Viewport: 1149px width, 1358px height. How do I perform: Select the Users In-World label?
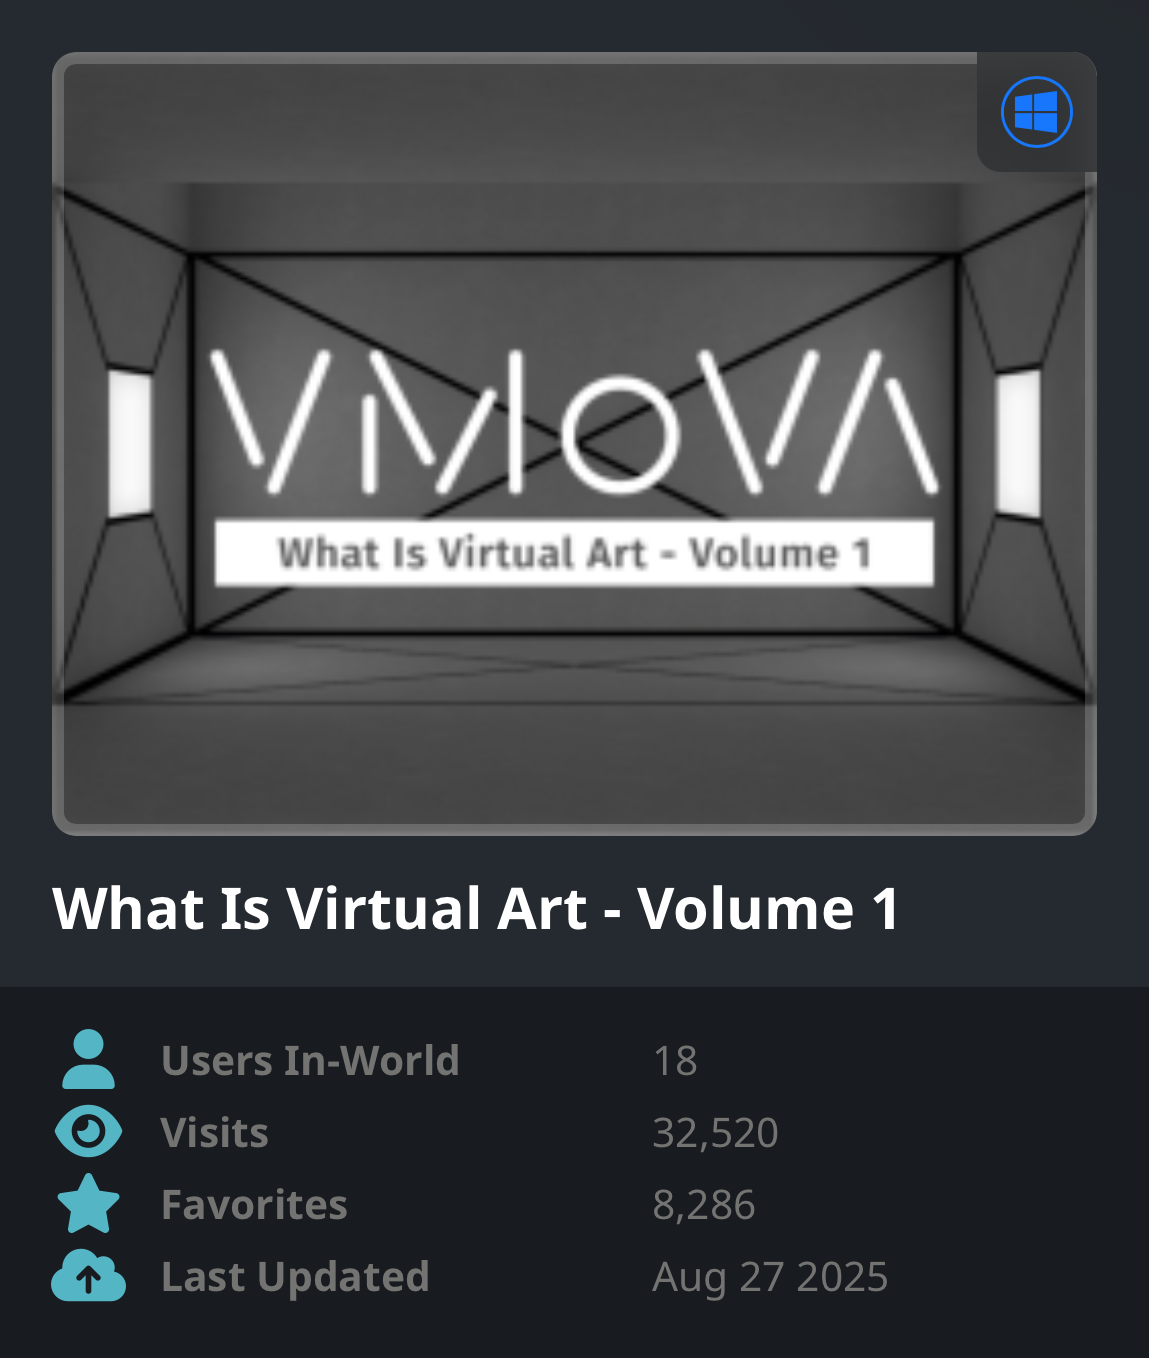pyautogui.click(x=310, y=1061)
